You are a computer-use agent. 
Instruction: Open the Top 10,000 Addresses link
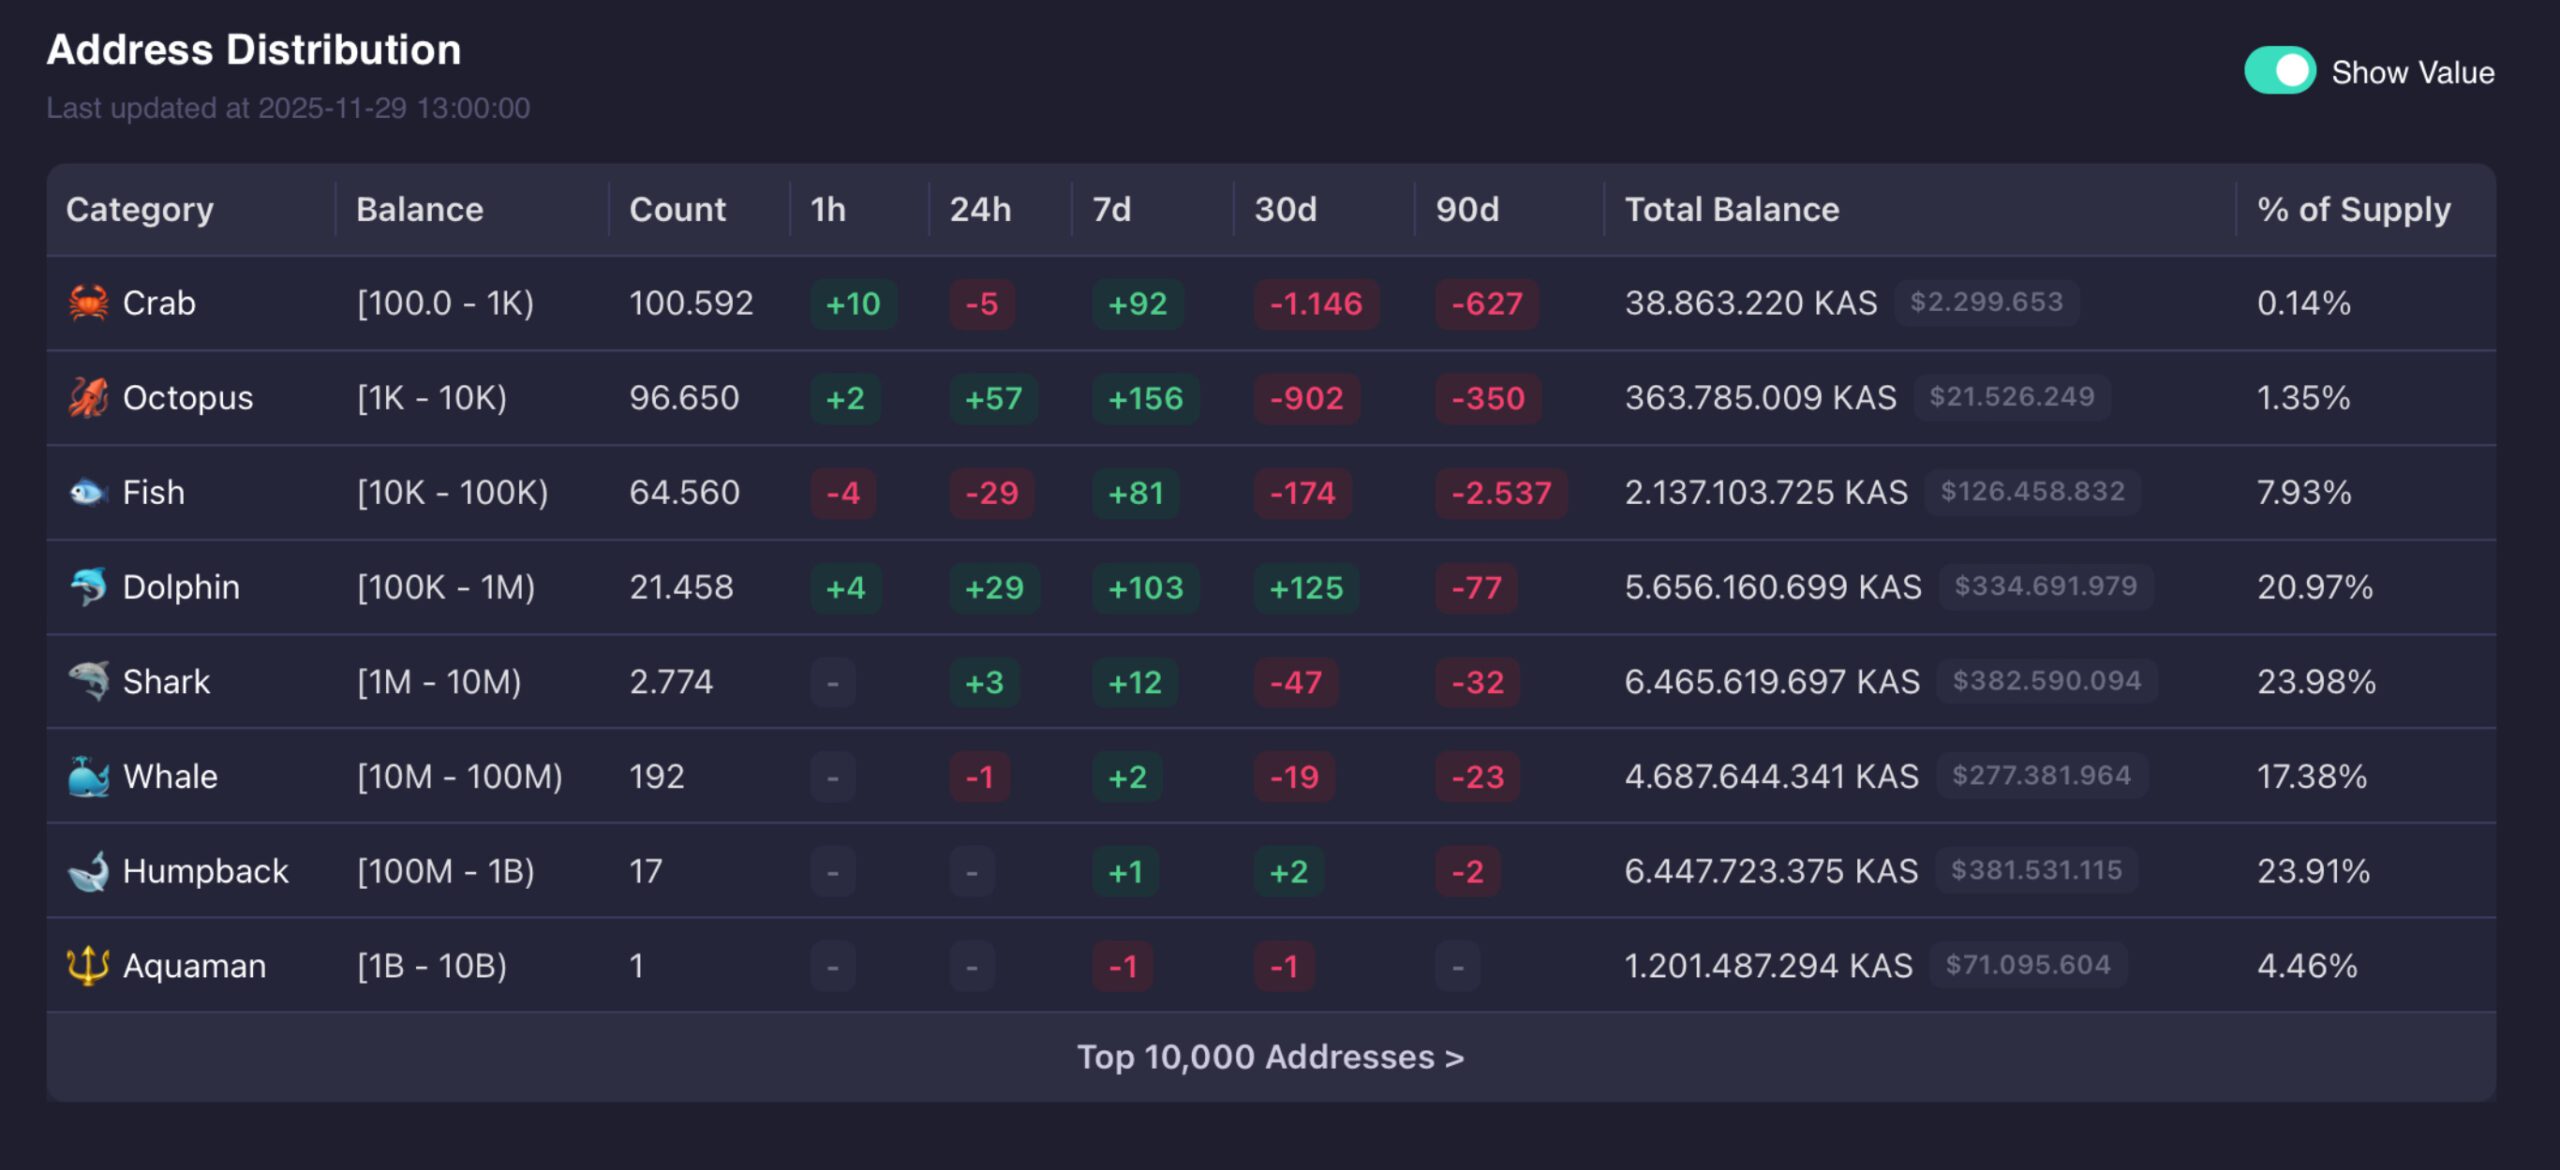1270,1057
